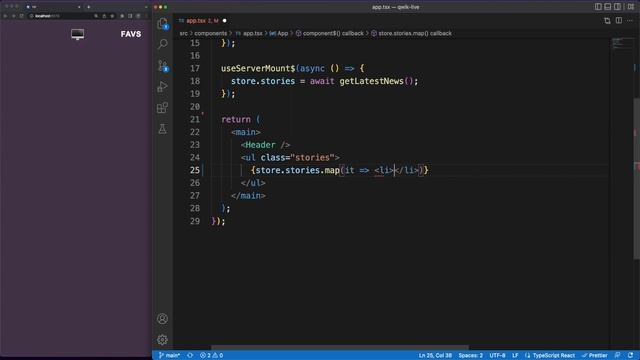Click line number 25 in gutter
This screenshot has height=360, width=640.
click(195, 170)
